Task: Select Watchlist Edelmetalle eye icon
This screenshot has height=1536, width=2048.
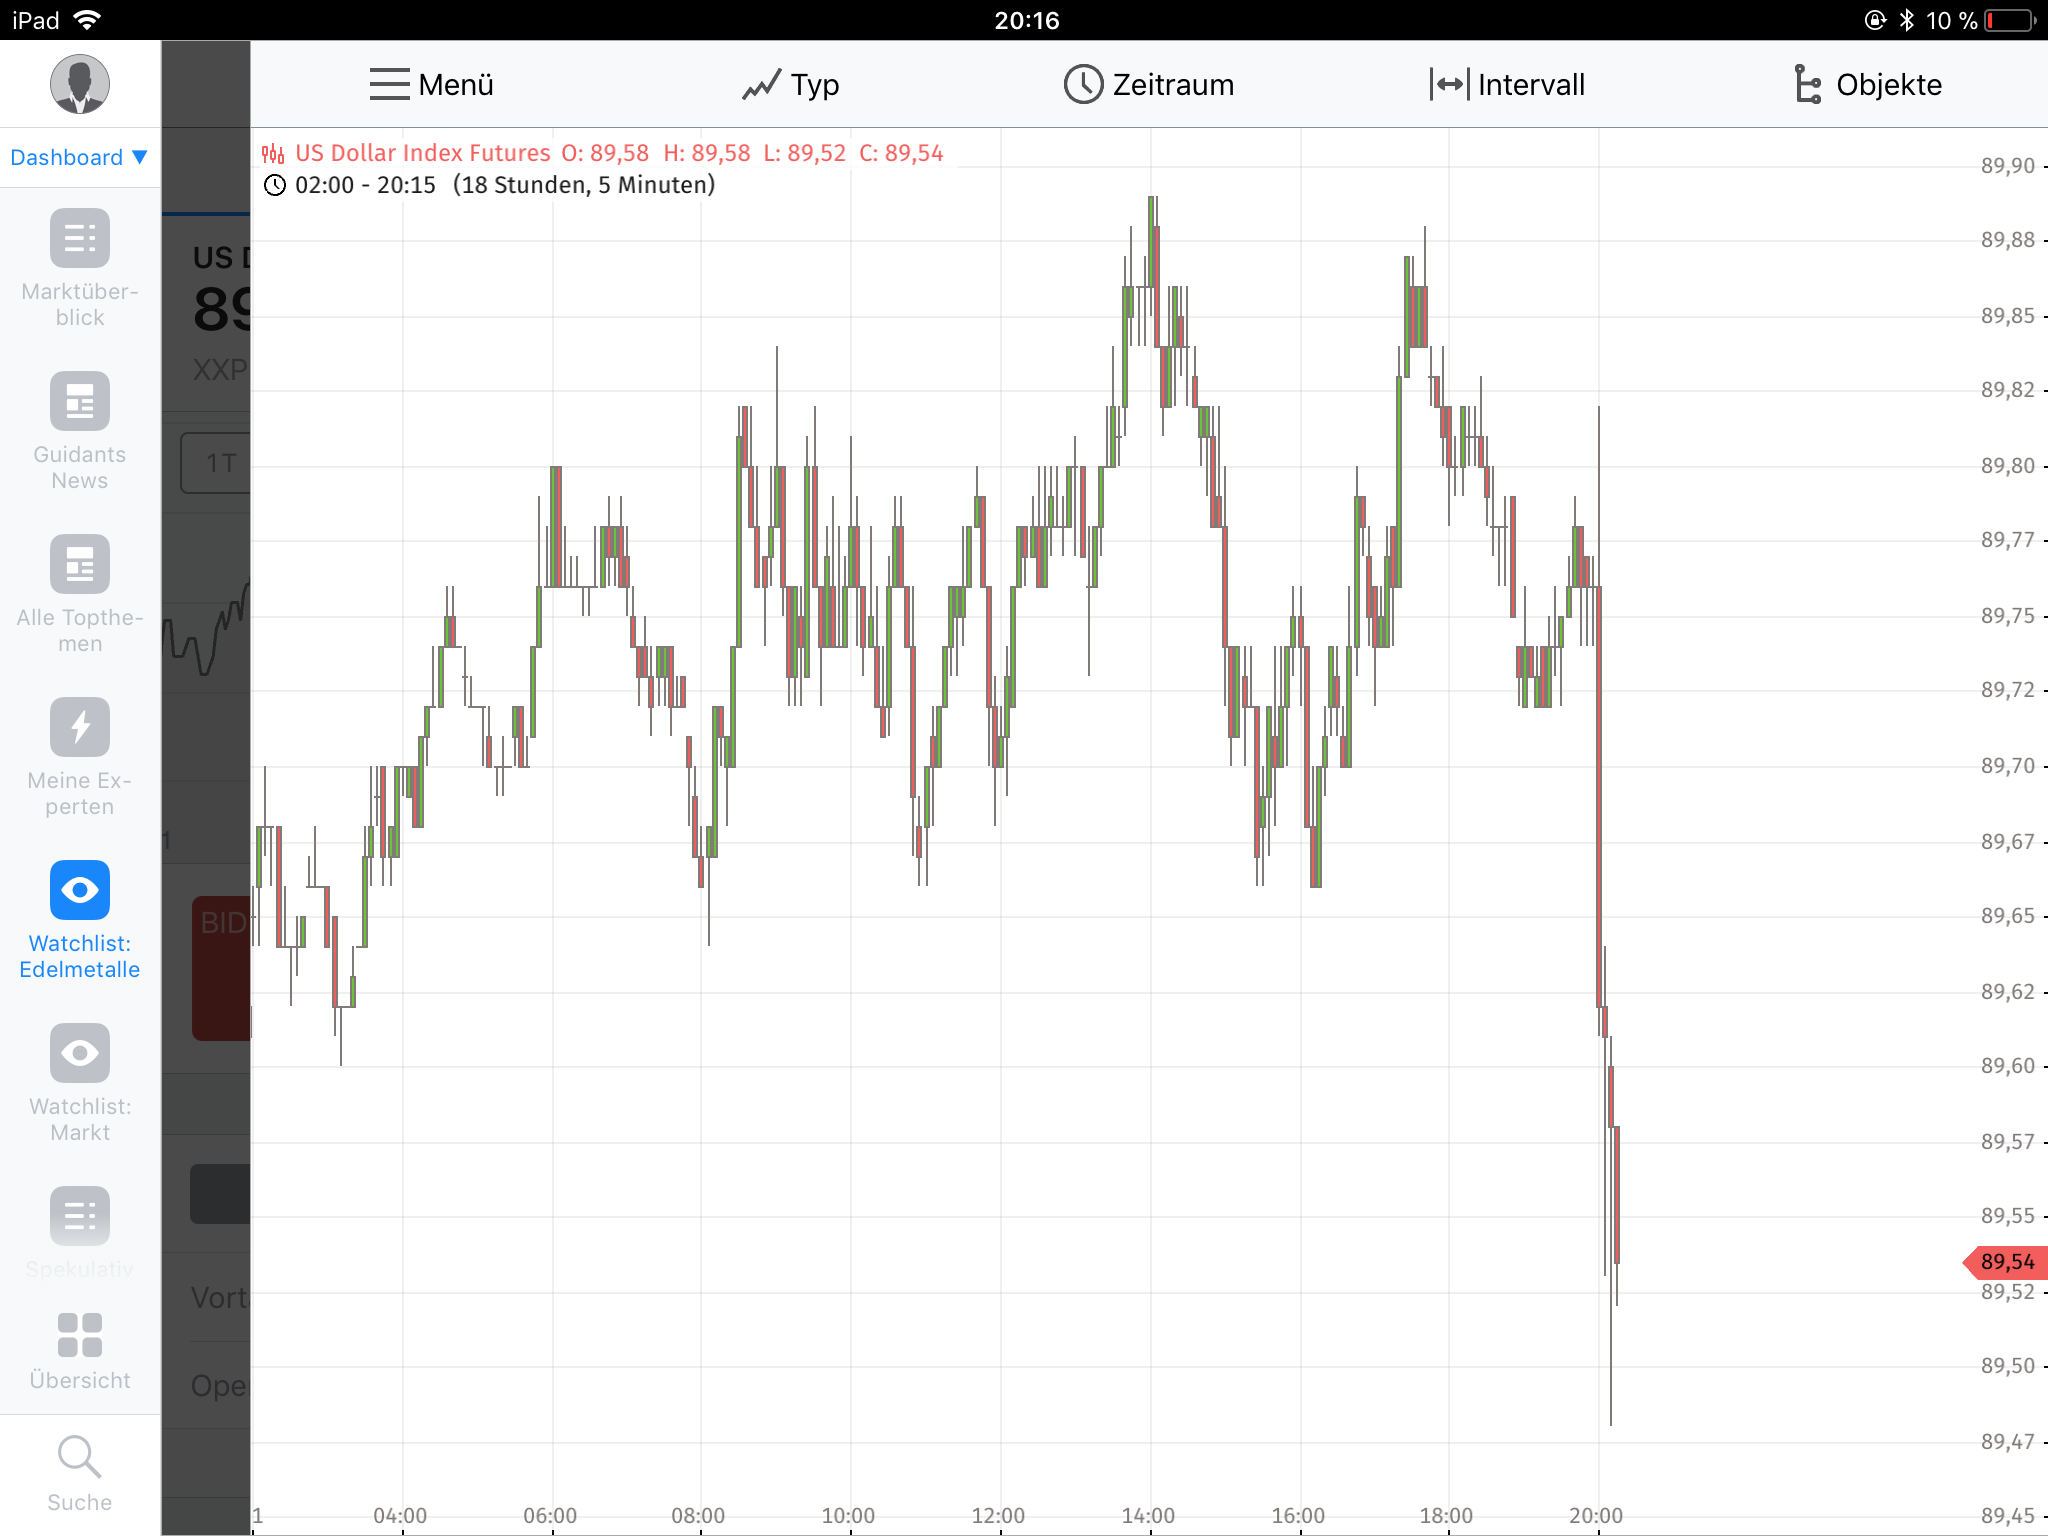Action: (x=80, y=890)
